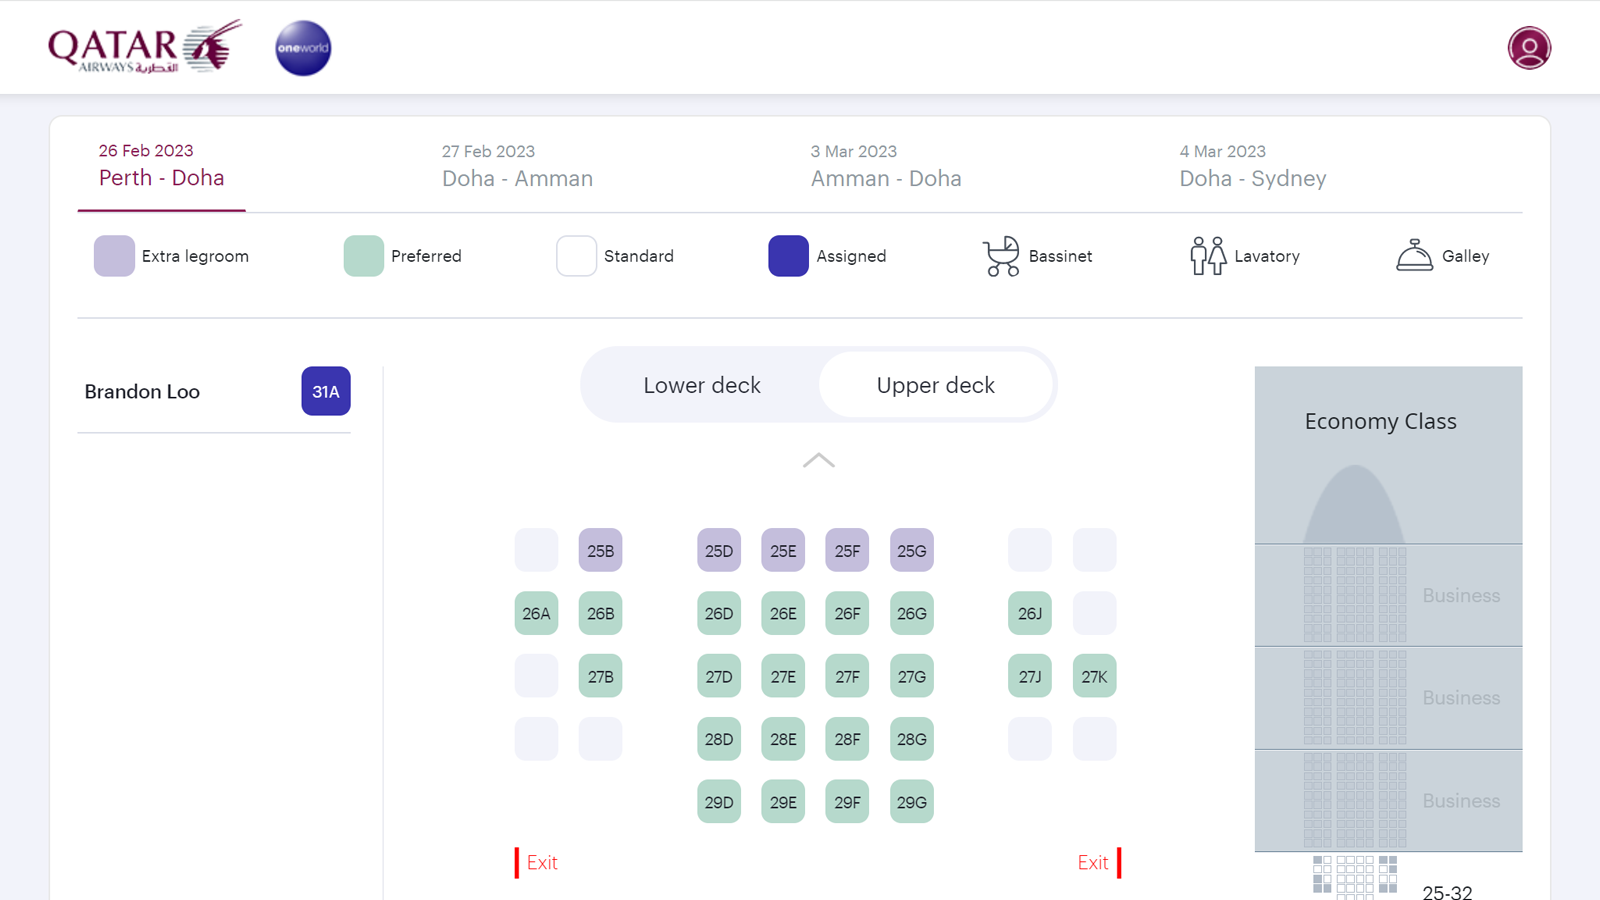Screen dimensions: 1600x900
Task: Click the last Business section in the aircraft overview
Action: (1389, 801)
